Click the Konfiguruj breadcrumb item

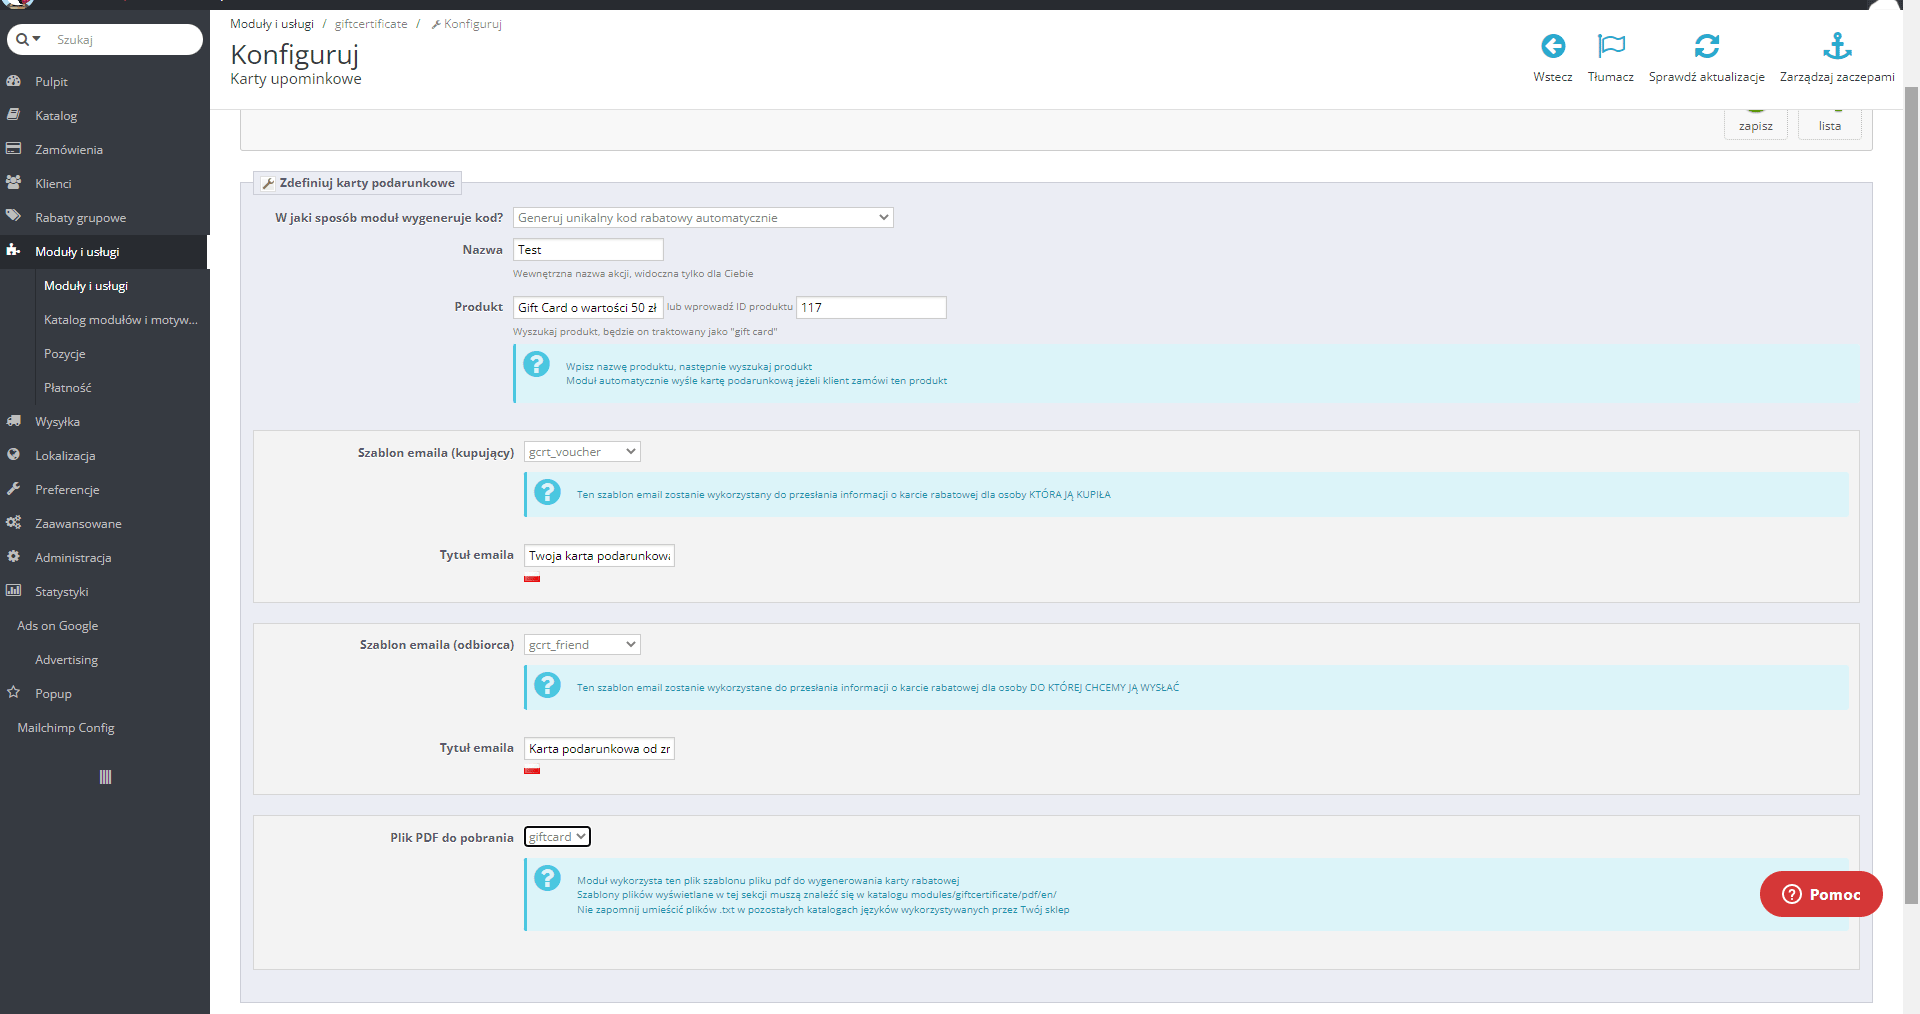467,24
